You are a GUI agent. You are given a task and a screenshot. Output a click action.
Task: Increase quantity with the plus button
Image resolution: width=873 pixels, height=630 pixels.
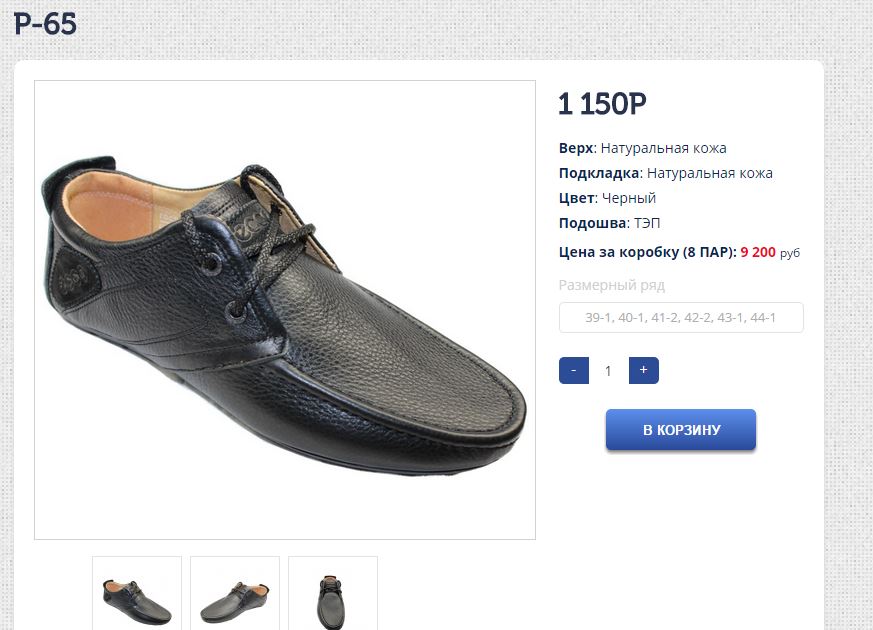(x=643, y=371)
